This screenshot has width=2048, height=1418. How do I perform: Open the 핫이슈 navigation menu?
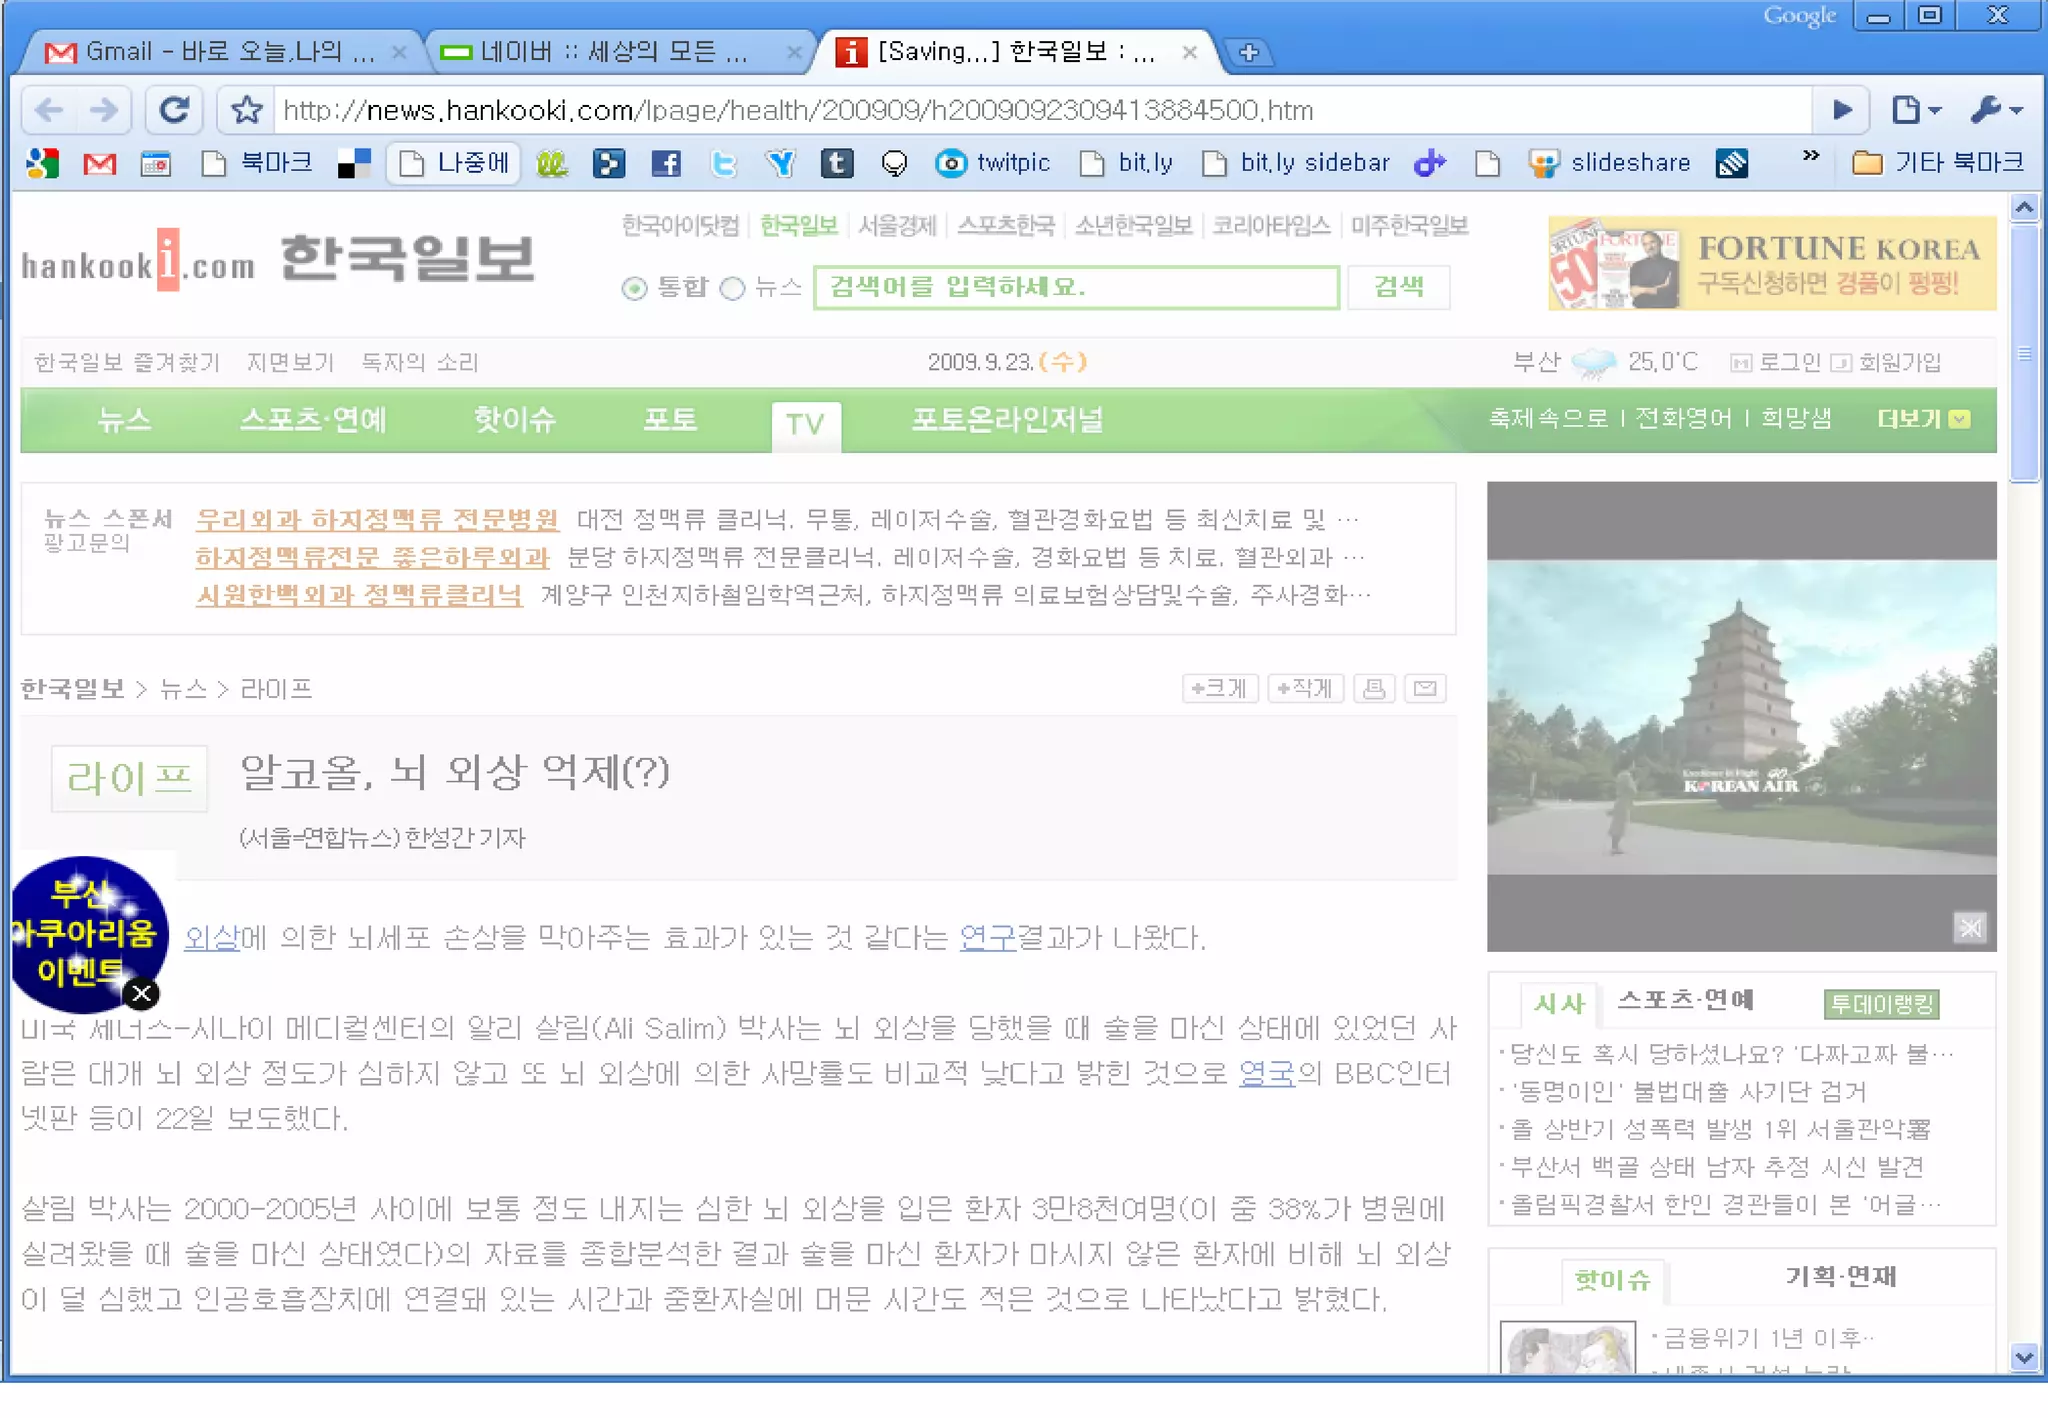pyautogui.click(x=514, y=419)
